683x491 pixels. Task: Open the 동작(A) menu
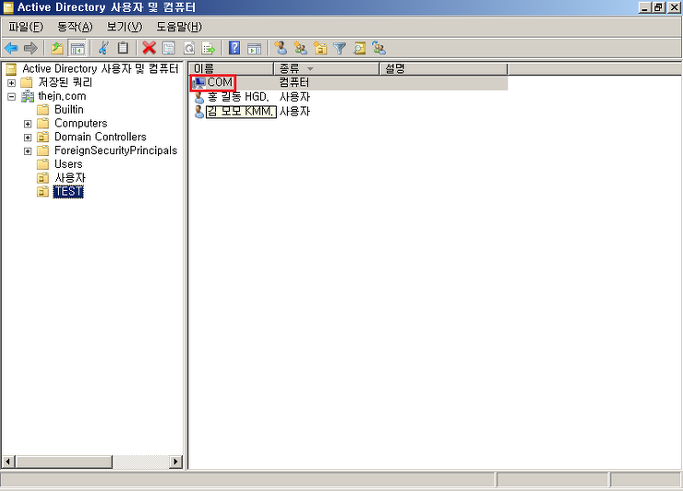click(x=75, y=27)
